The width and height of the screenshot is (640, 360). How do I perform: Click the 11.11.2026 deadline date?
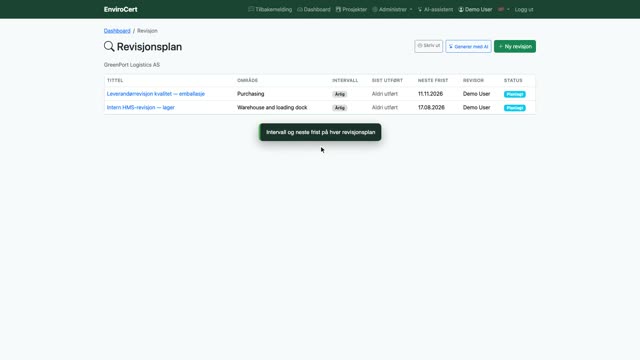[430, 94]
